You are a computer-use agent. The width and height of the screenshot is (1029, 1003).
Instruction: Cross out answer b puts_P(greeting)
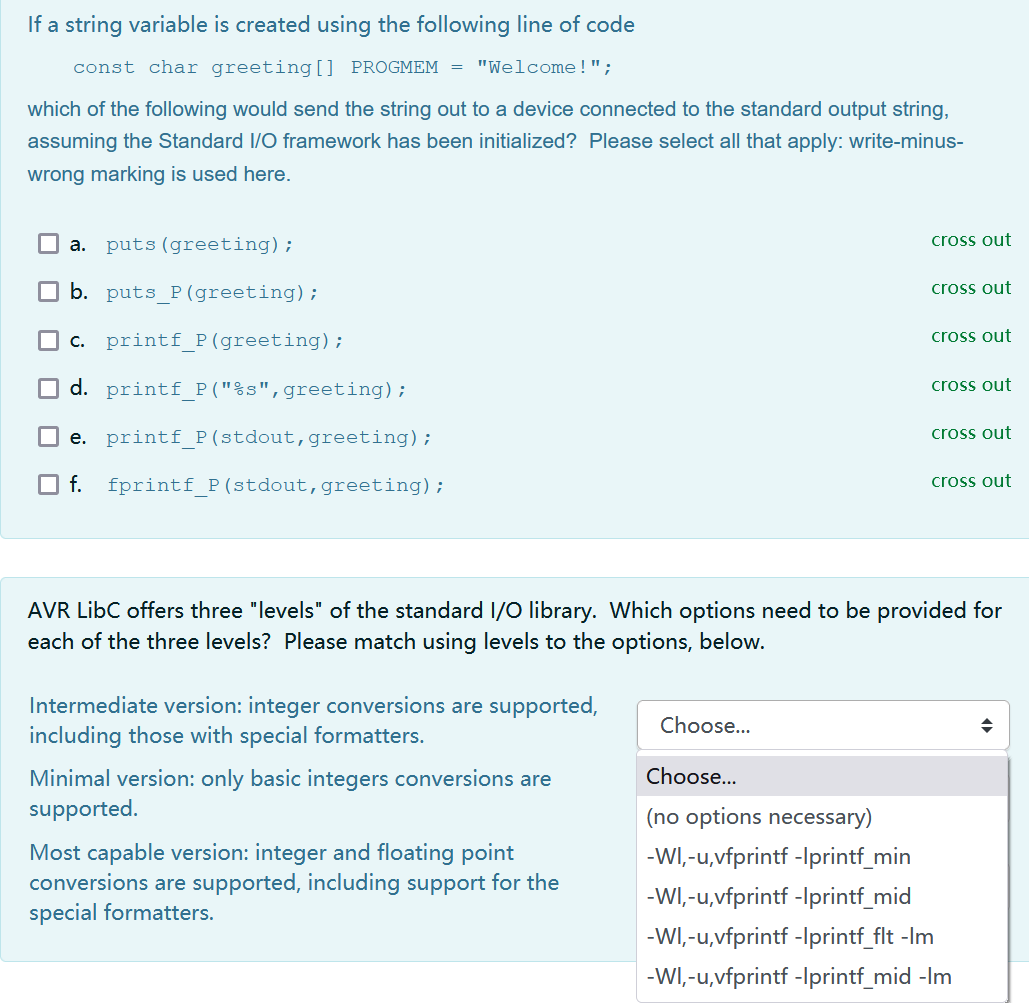coord(971,288)
